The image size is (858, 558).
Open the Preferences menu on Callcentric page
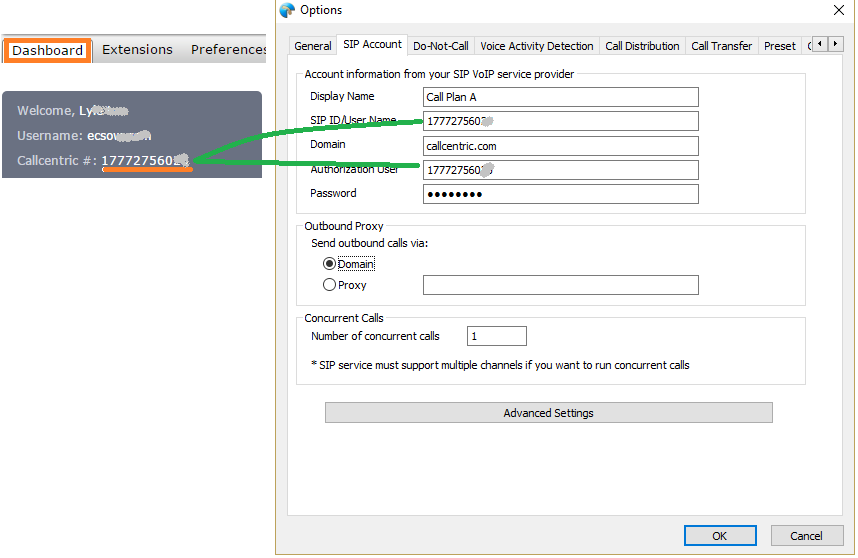pos(229,49)
